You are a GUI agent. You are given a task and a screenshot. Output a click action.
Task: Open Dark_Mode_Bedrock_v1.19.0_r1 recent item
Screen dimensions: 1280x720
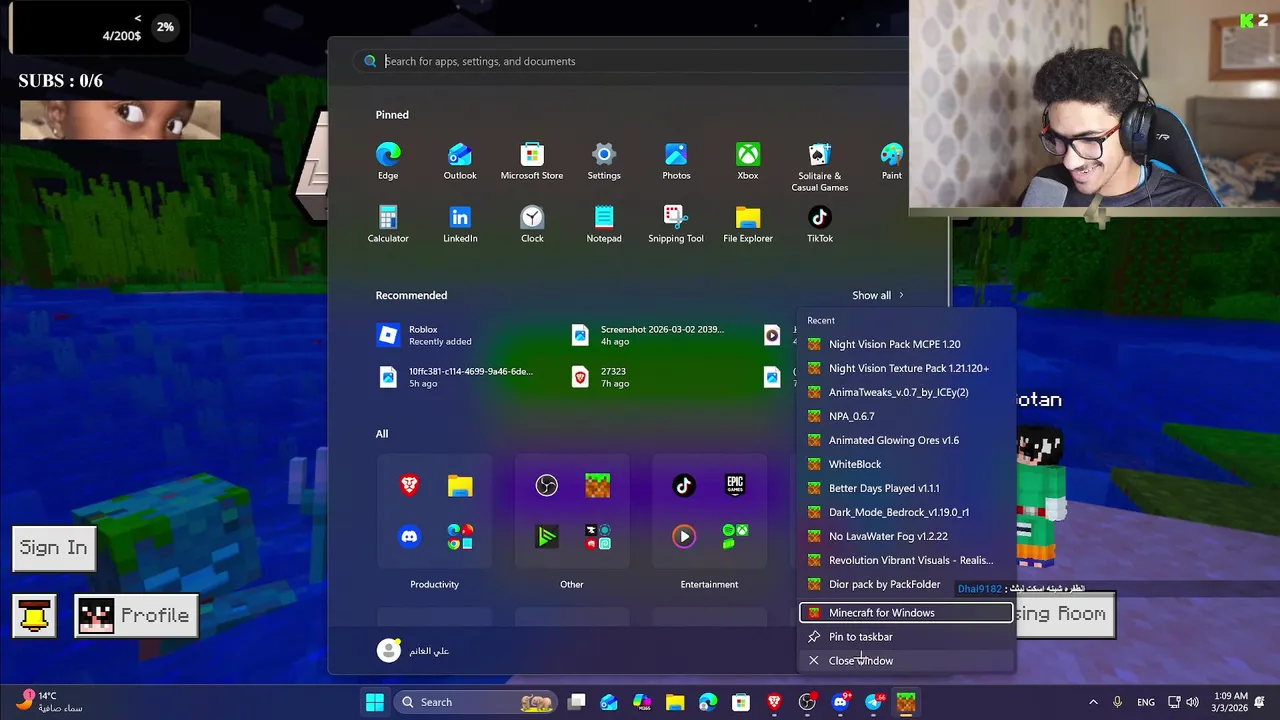pyautogui.click(x=906, y=512)
